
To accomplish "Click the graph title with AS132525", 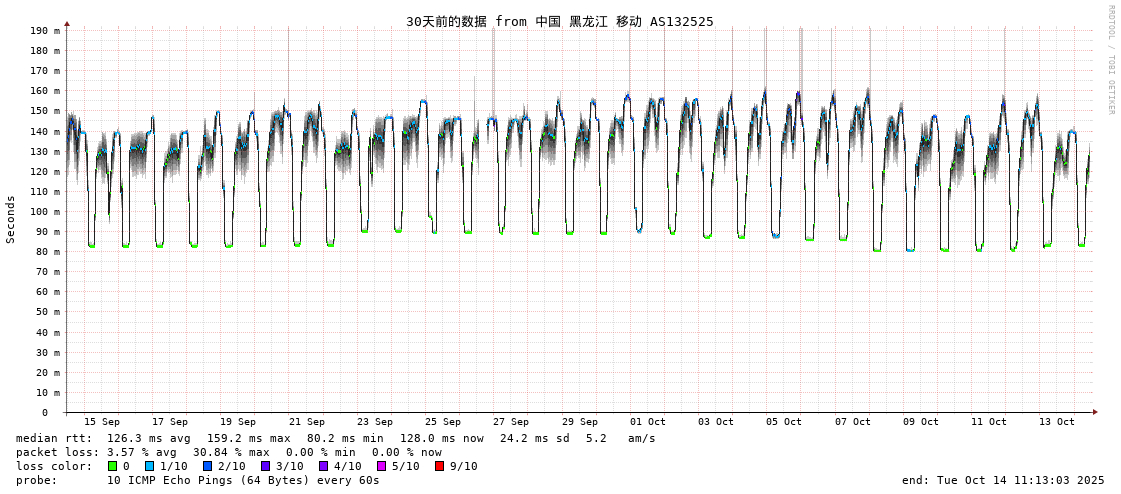I will (559, 21).
